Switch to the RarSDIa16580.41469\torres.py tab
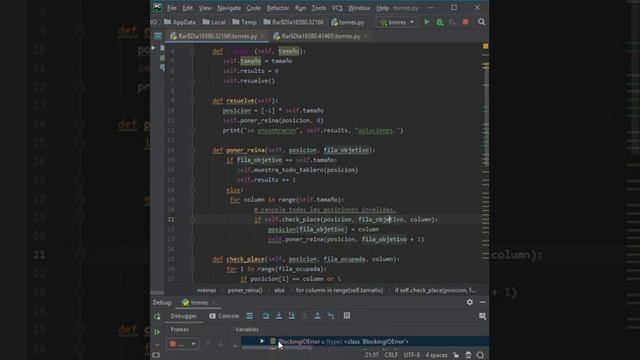Viewport: 640px width, 360px height. [320, 36]
